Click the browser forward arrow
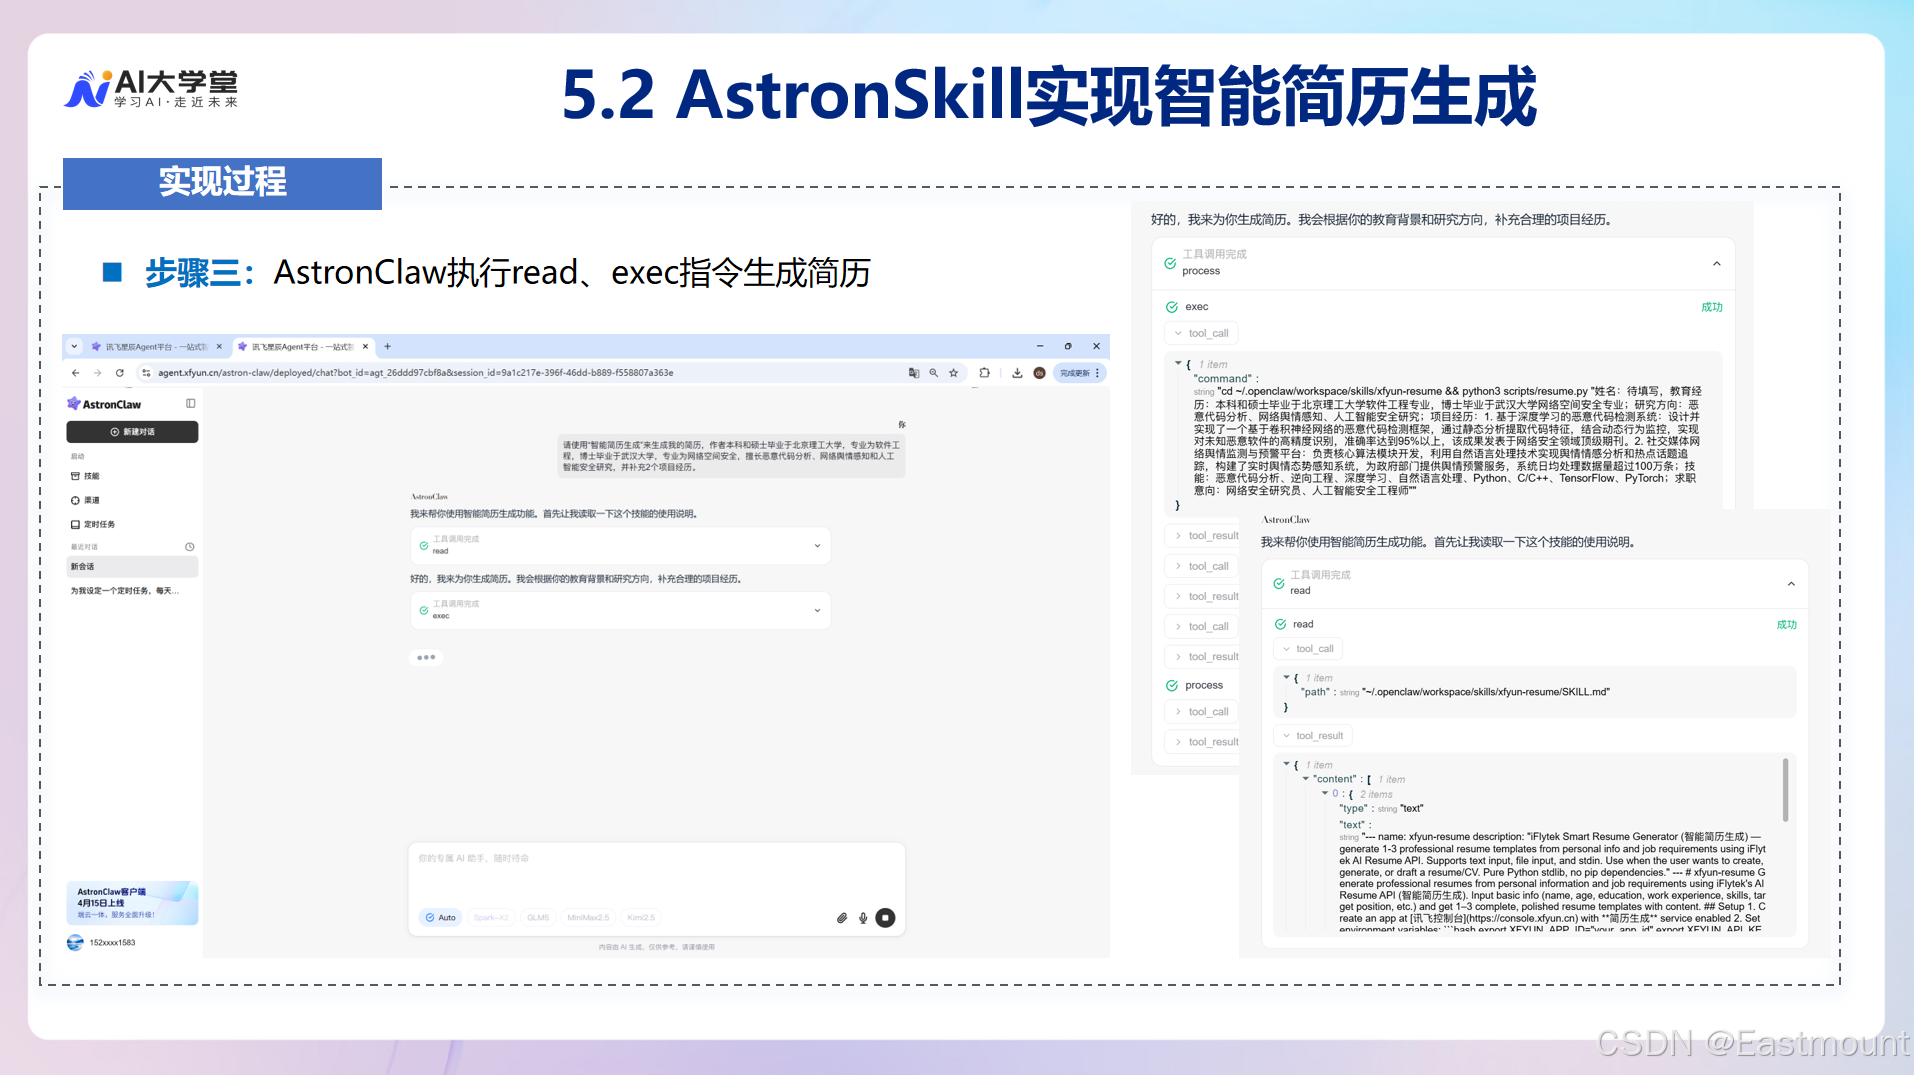 coord(97,373)
